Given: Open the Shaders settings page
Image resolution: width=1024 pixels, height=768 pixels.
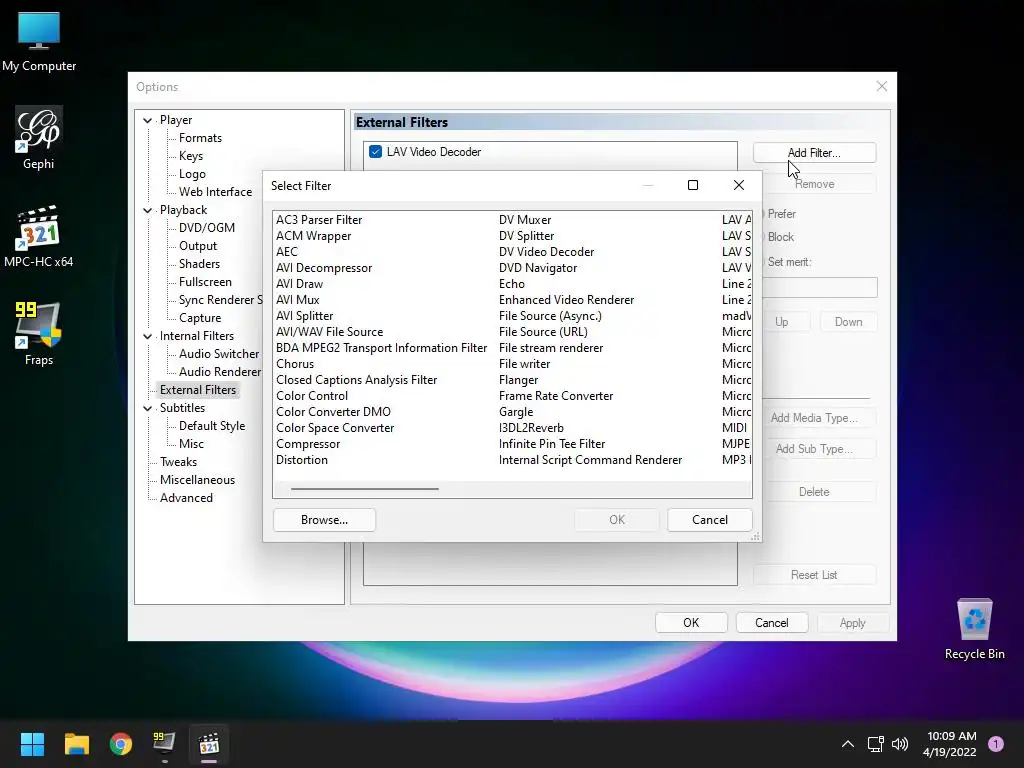Looking at the screenshot, I should (199, 264).
